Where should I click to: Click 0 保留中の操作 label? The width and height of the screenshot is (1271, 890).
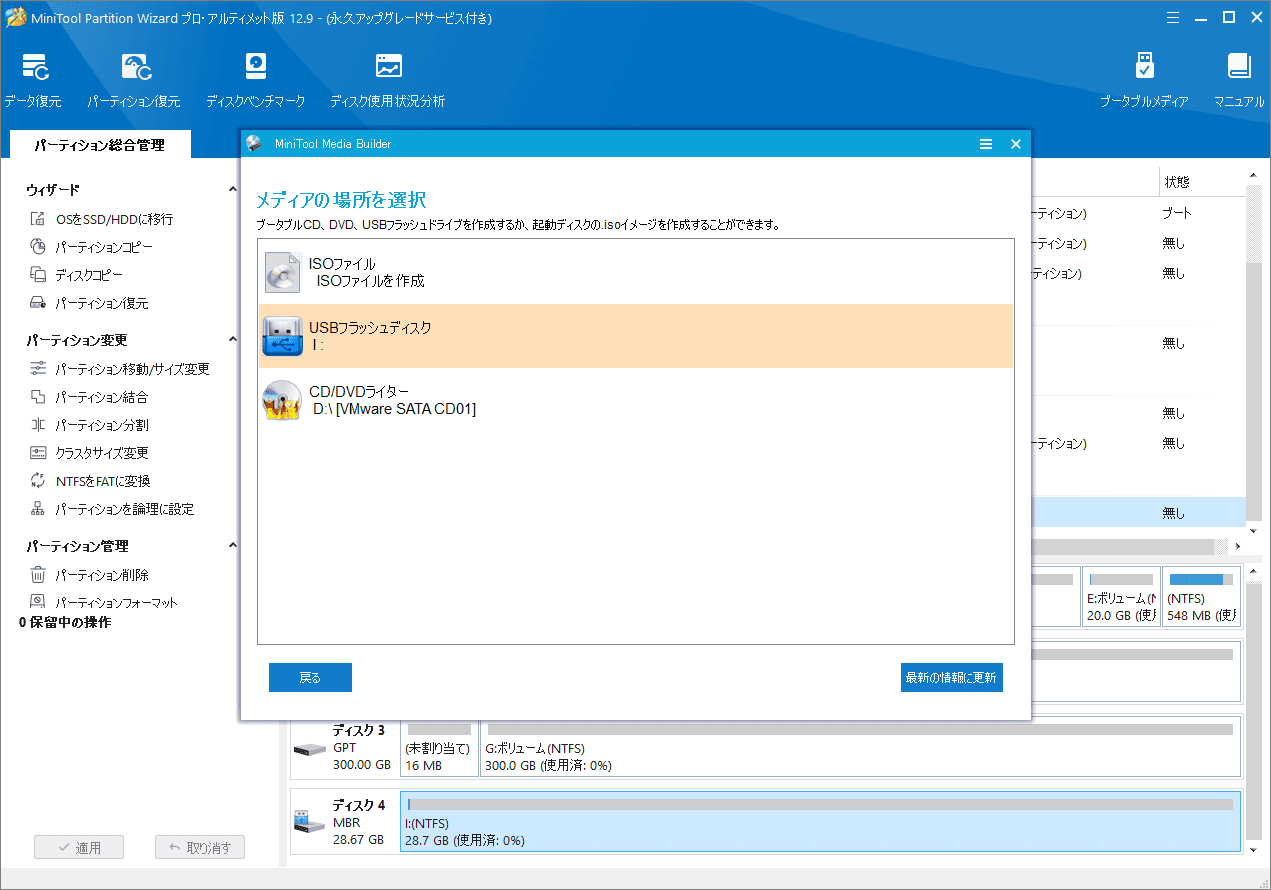(x=65, y=622)
